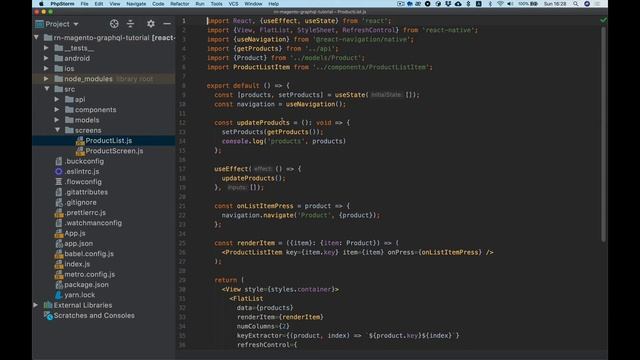
Task: Select the components folder label
Action: pos(96,110)
